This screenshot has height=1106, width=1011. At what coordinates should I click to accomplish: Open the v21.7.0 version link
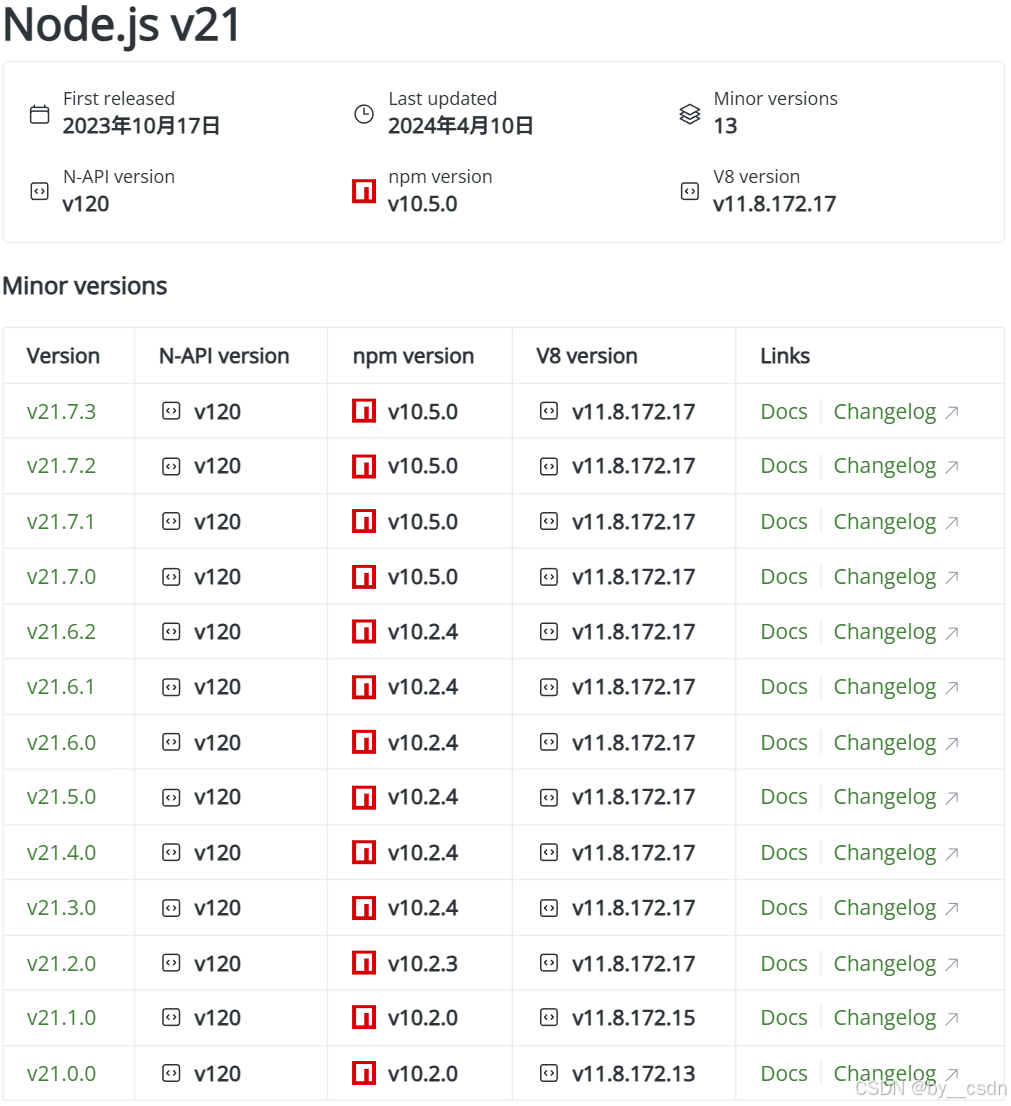[x=61, y=577]
